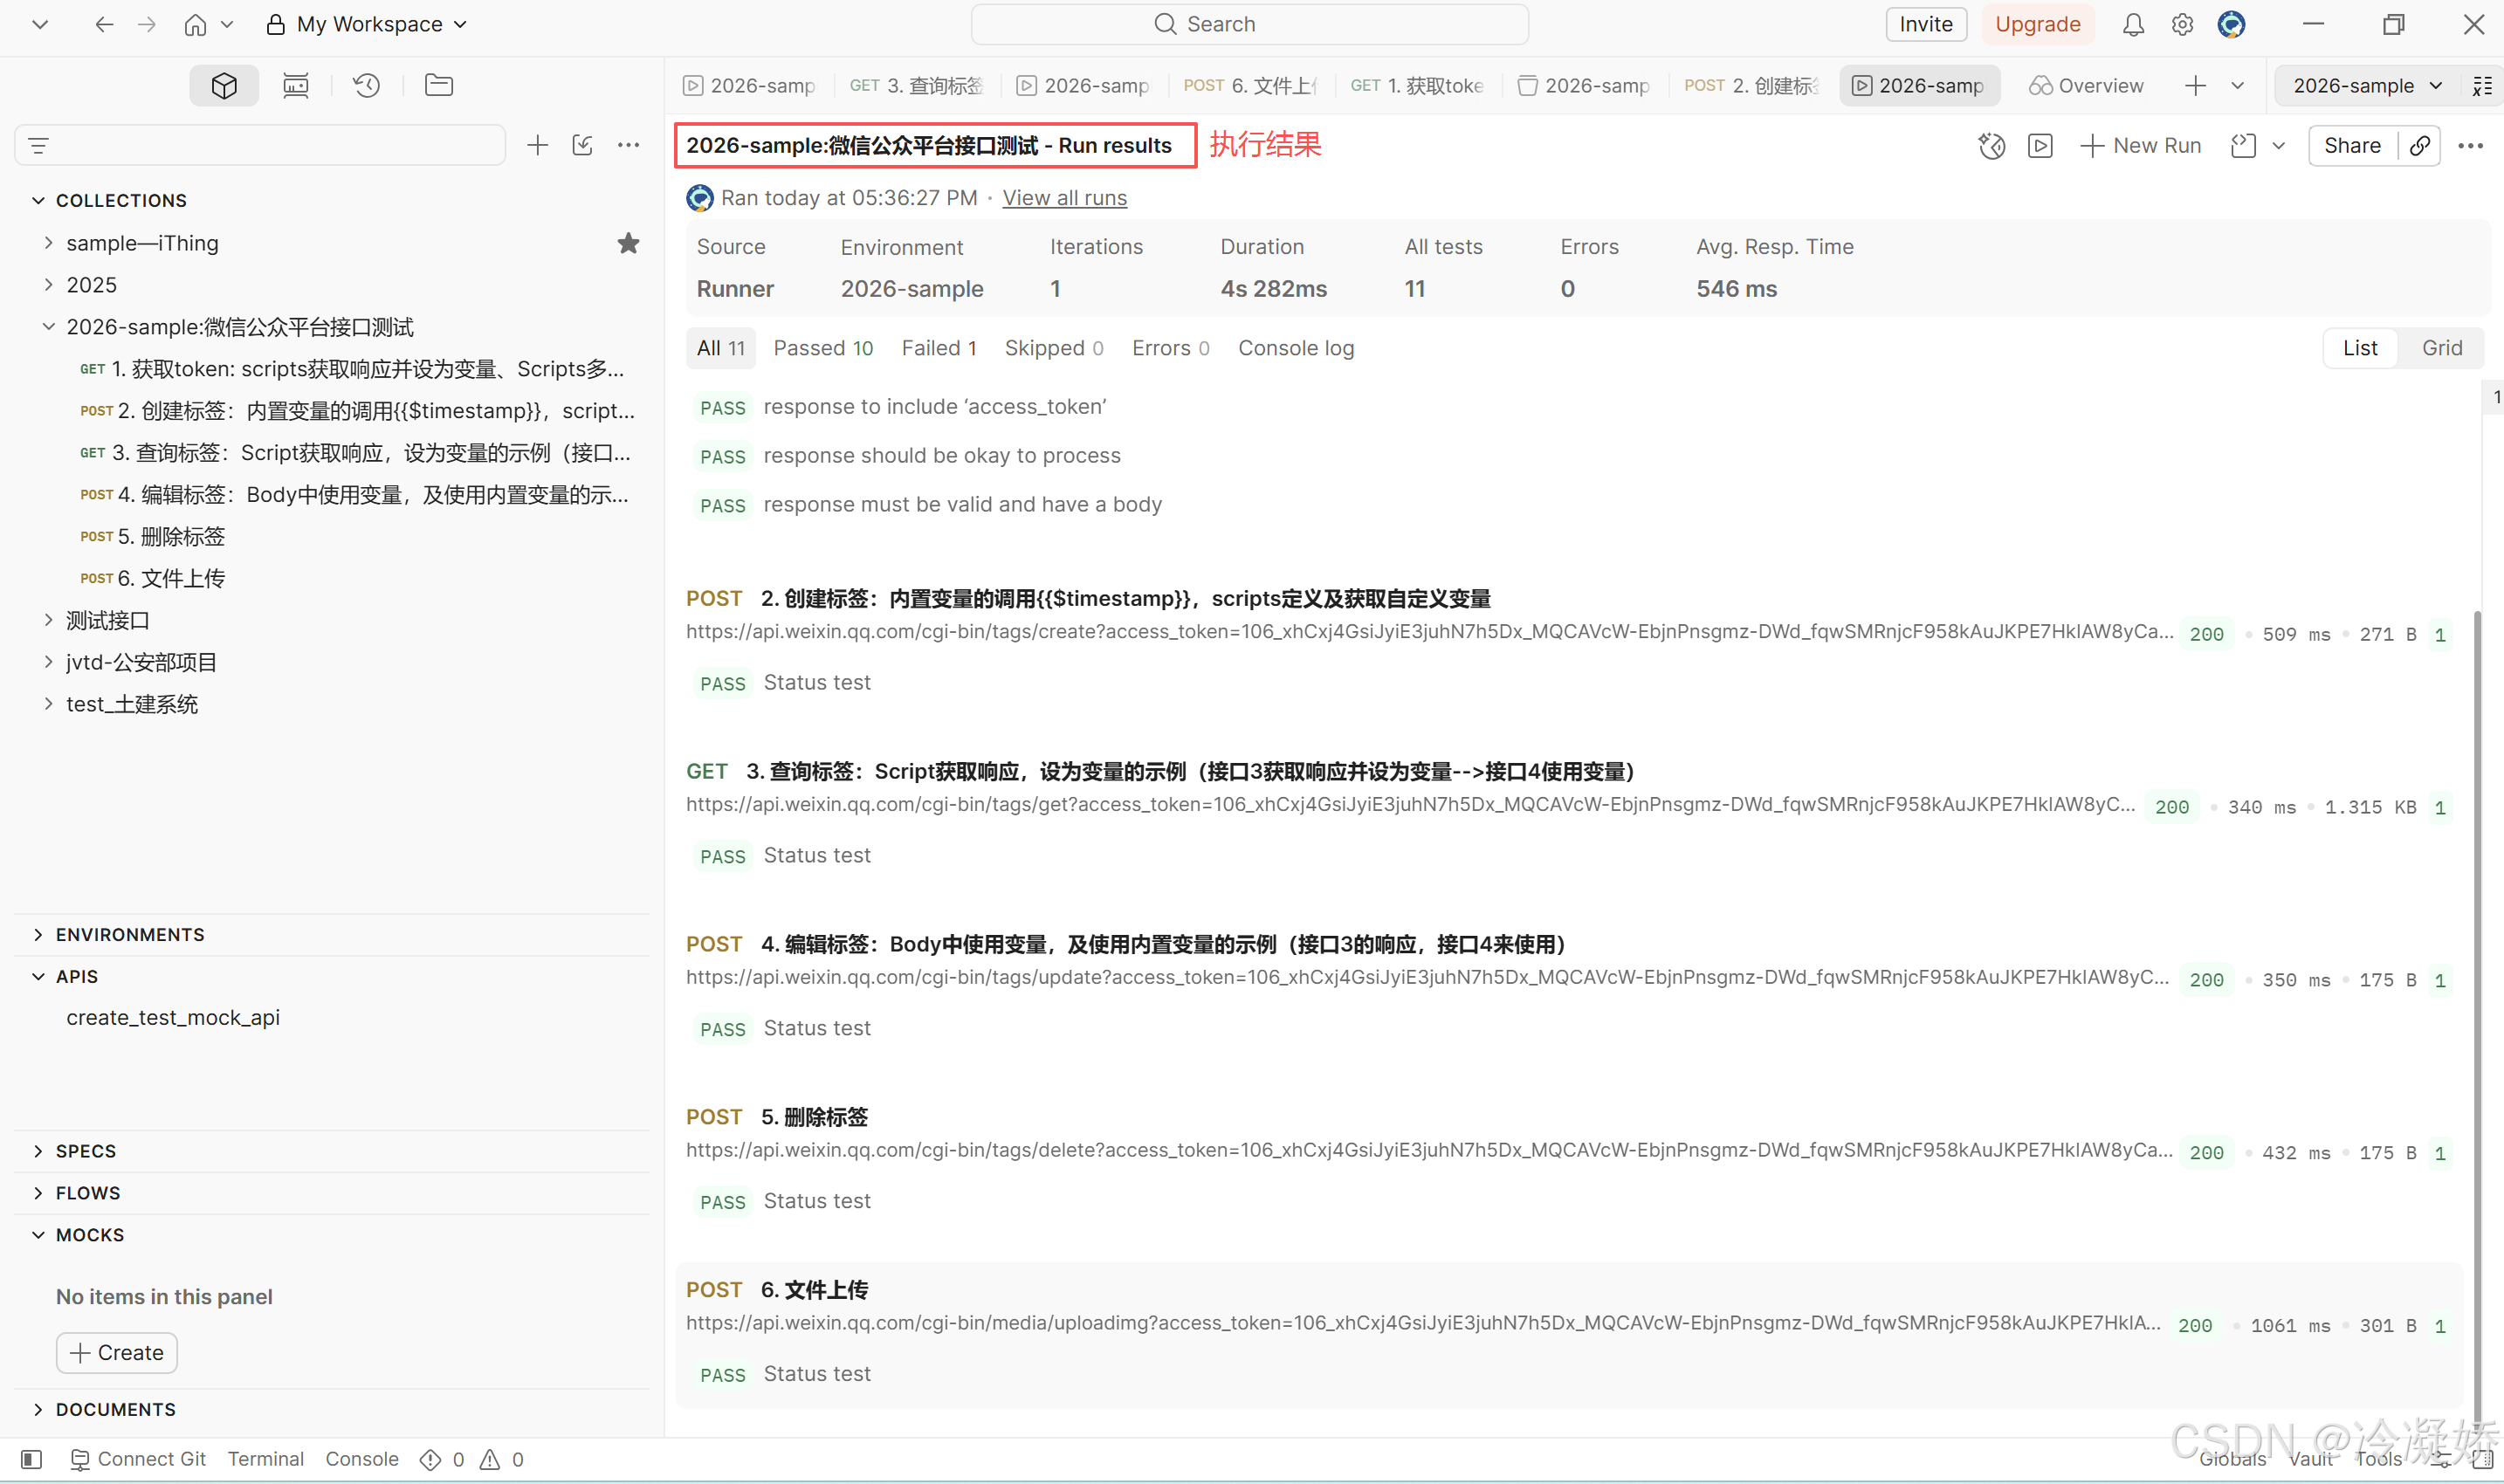The width and height of the screenshot is (2504, 1484).
Task: Click the rerun play icon
Action: 2040,146
